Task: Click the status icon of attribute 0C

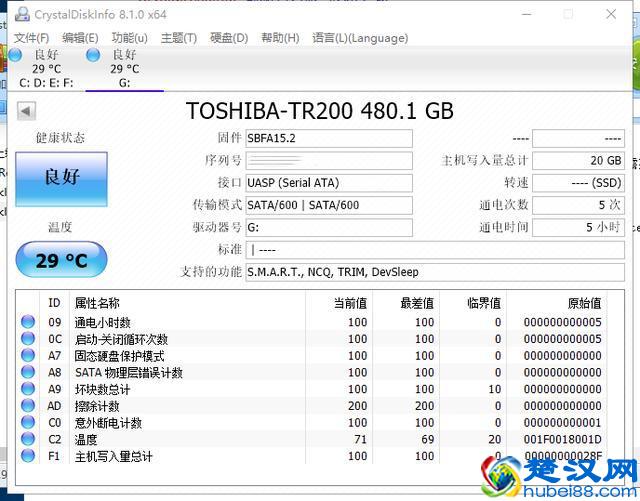Action: point(28,338)
